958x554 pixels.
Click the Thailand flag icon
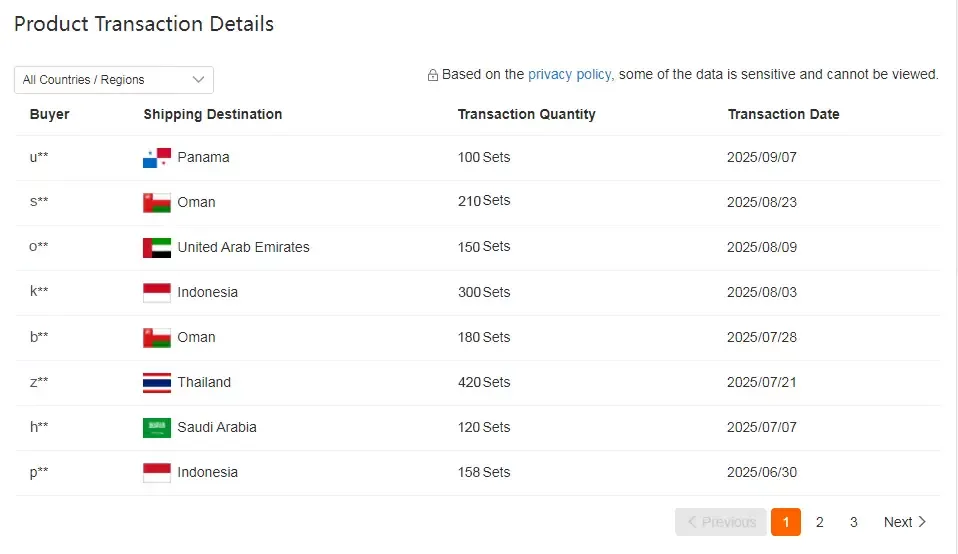157,382
